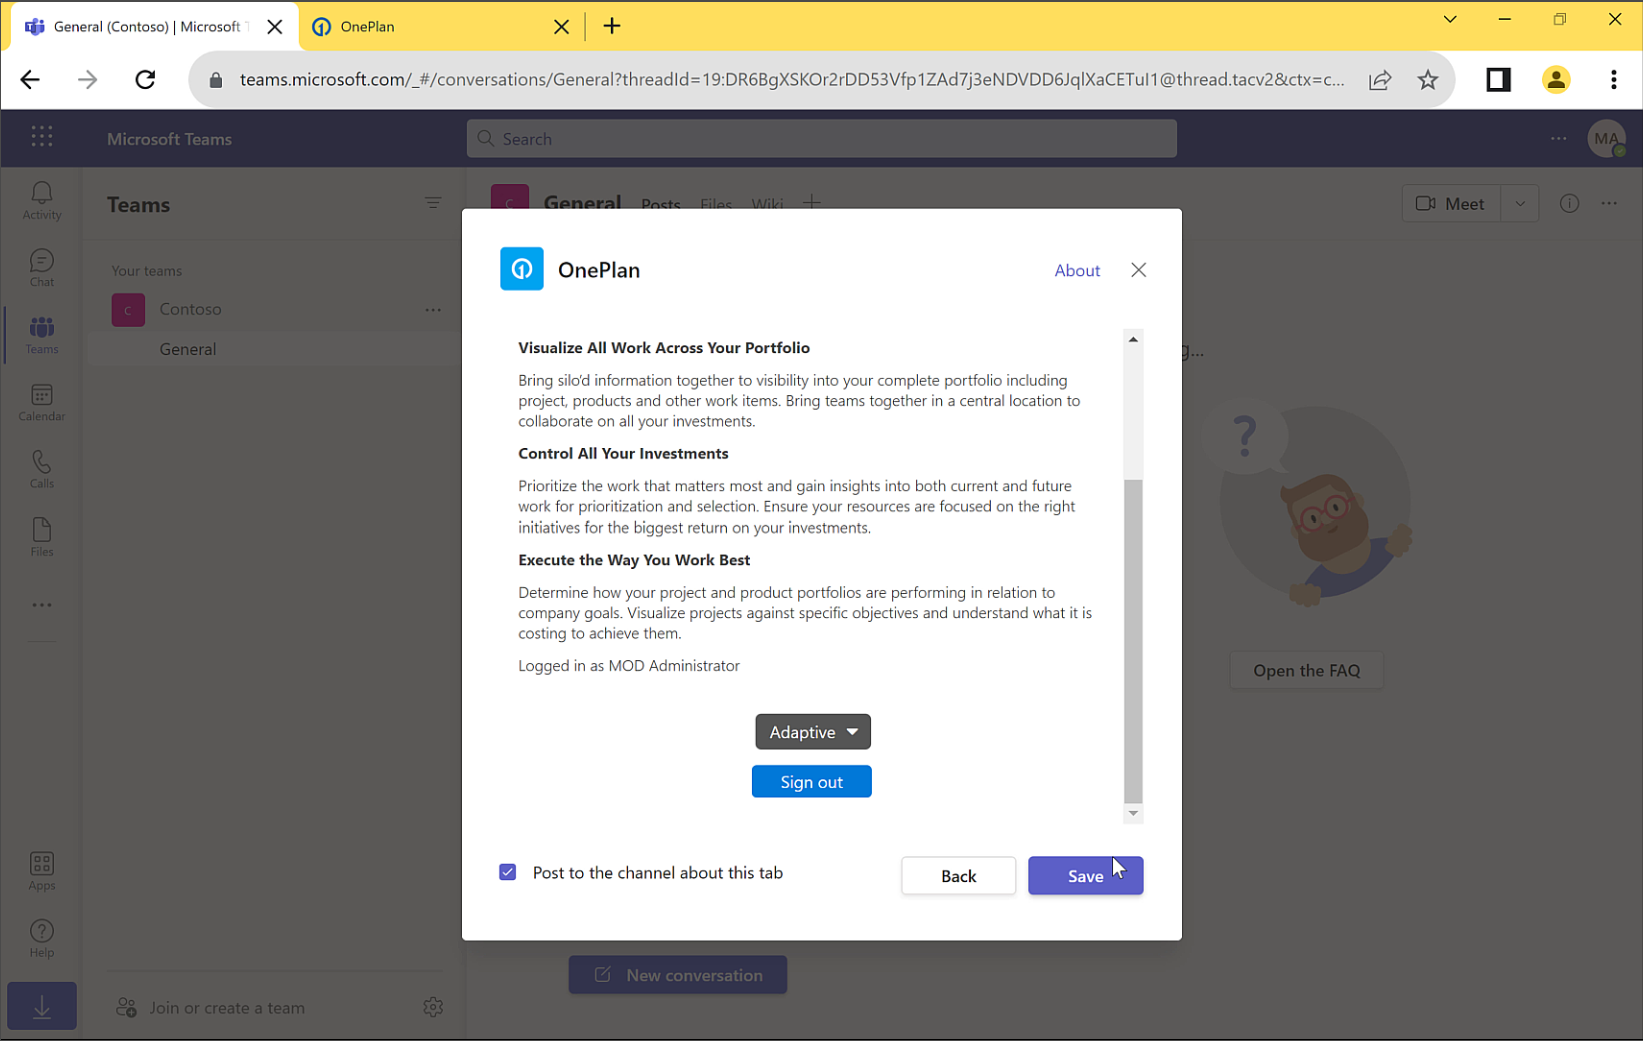
Task: Click the Save button
Action: point(1085,875)
